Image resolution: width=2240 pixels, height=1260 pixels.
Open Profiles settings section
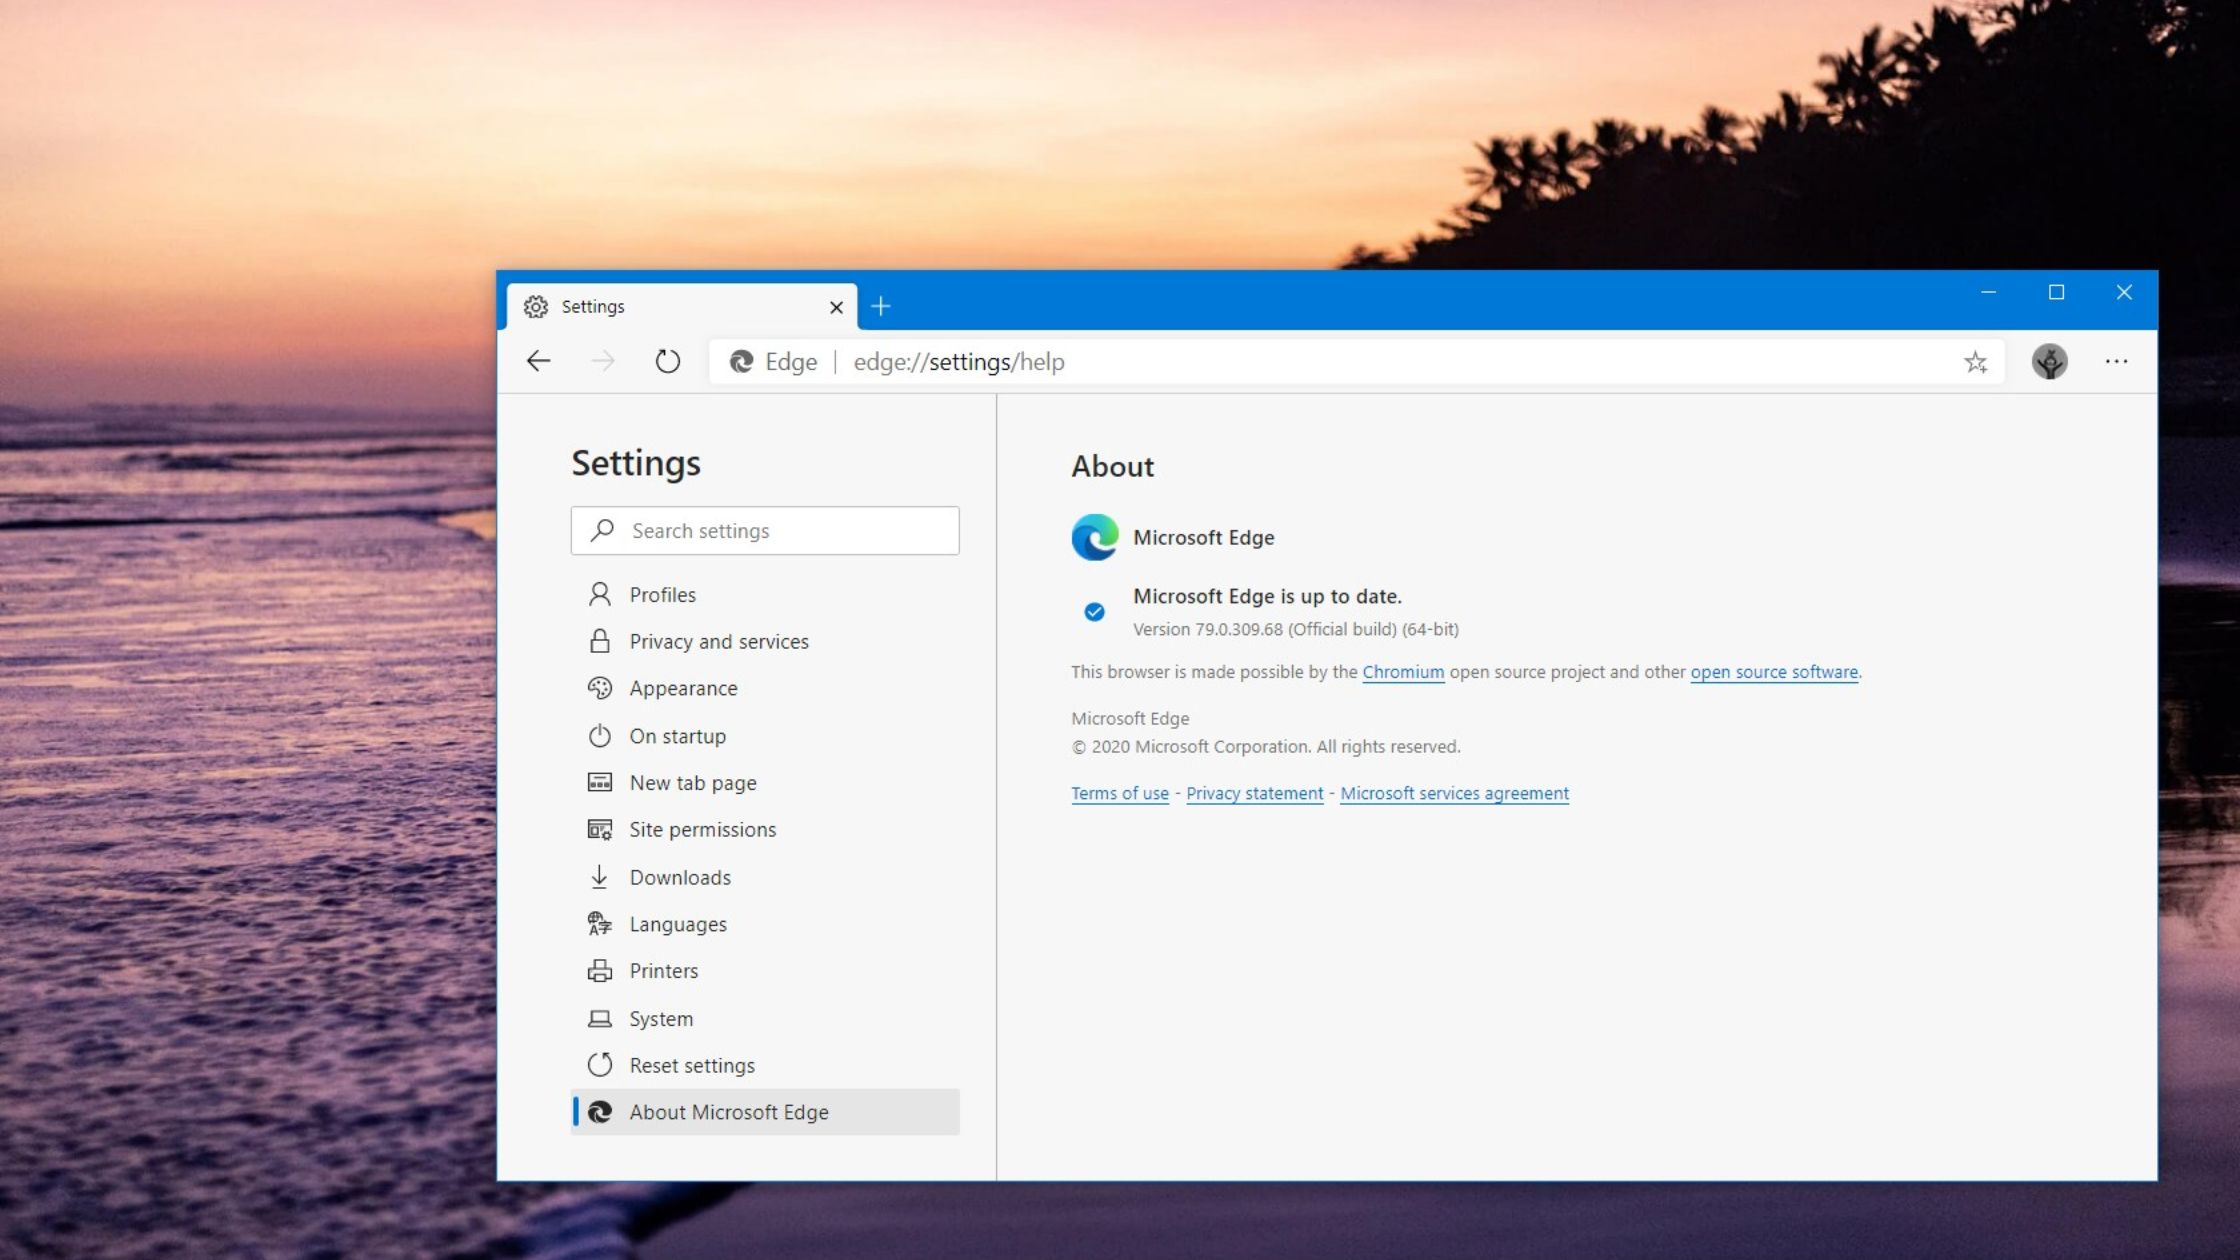(662, 594)
